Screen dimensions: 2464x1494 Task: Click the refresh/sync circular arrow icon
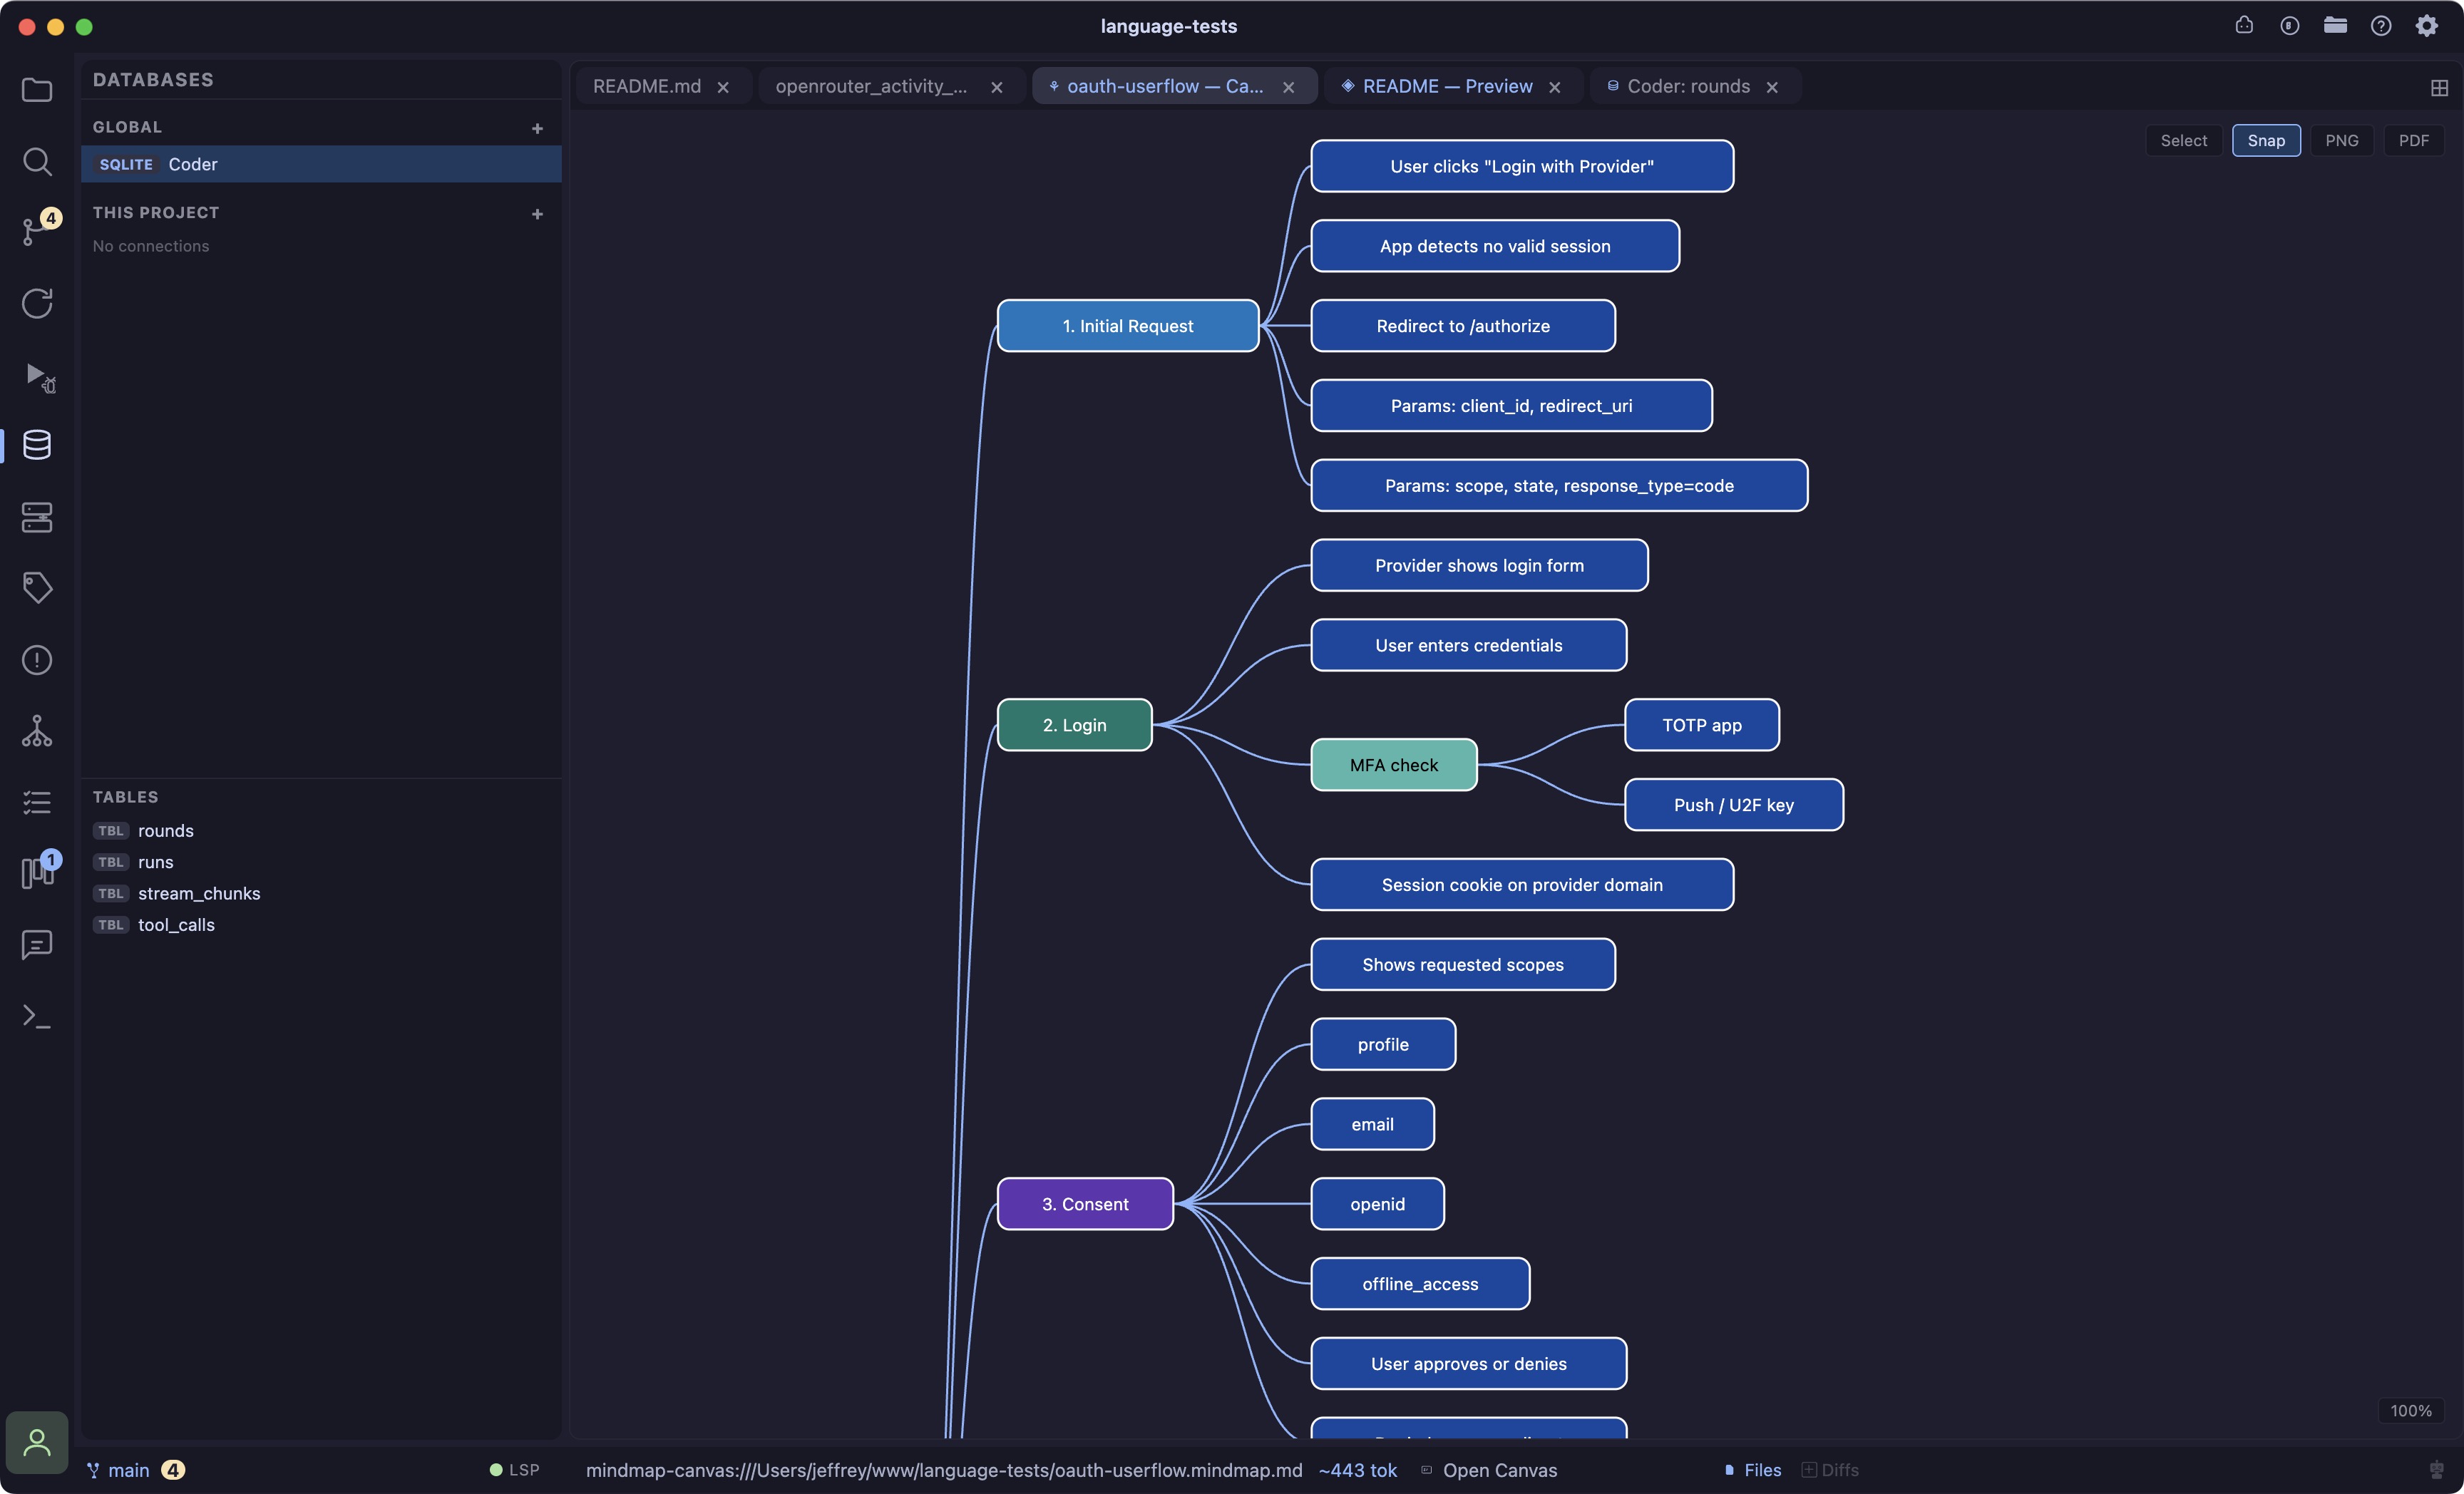pos(37,303)
